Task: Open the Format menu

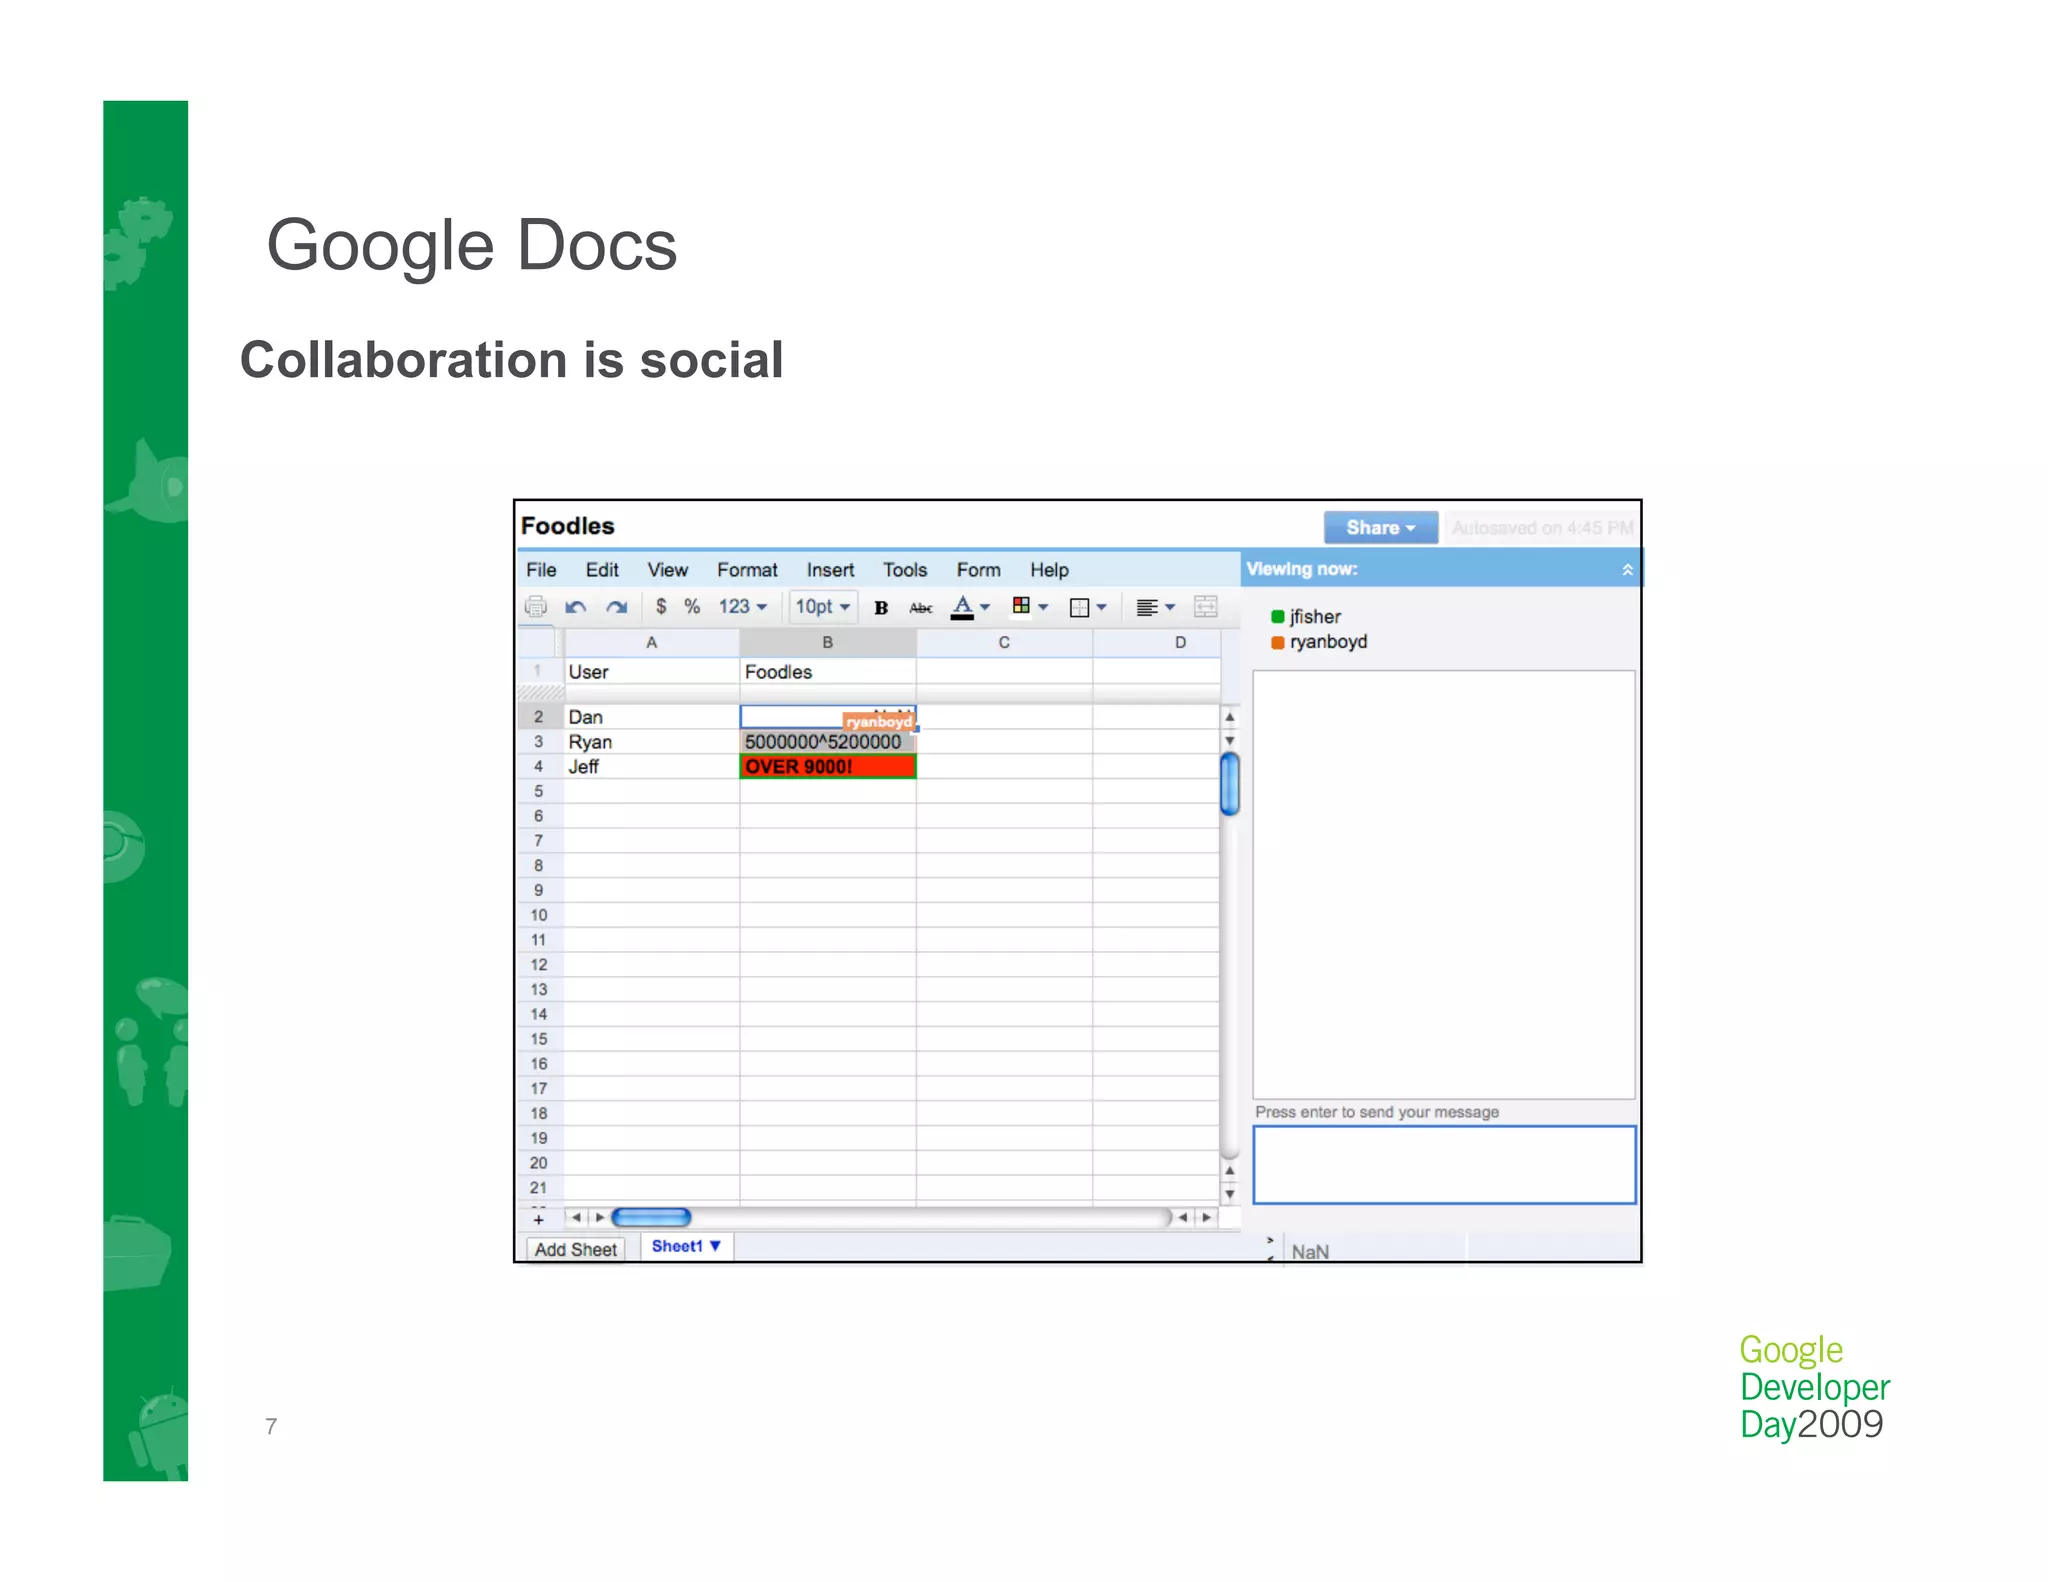Action: tap(747, 569)
